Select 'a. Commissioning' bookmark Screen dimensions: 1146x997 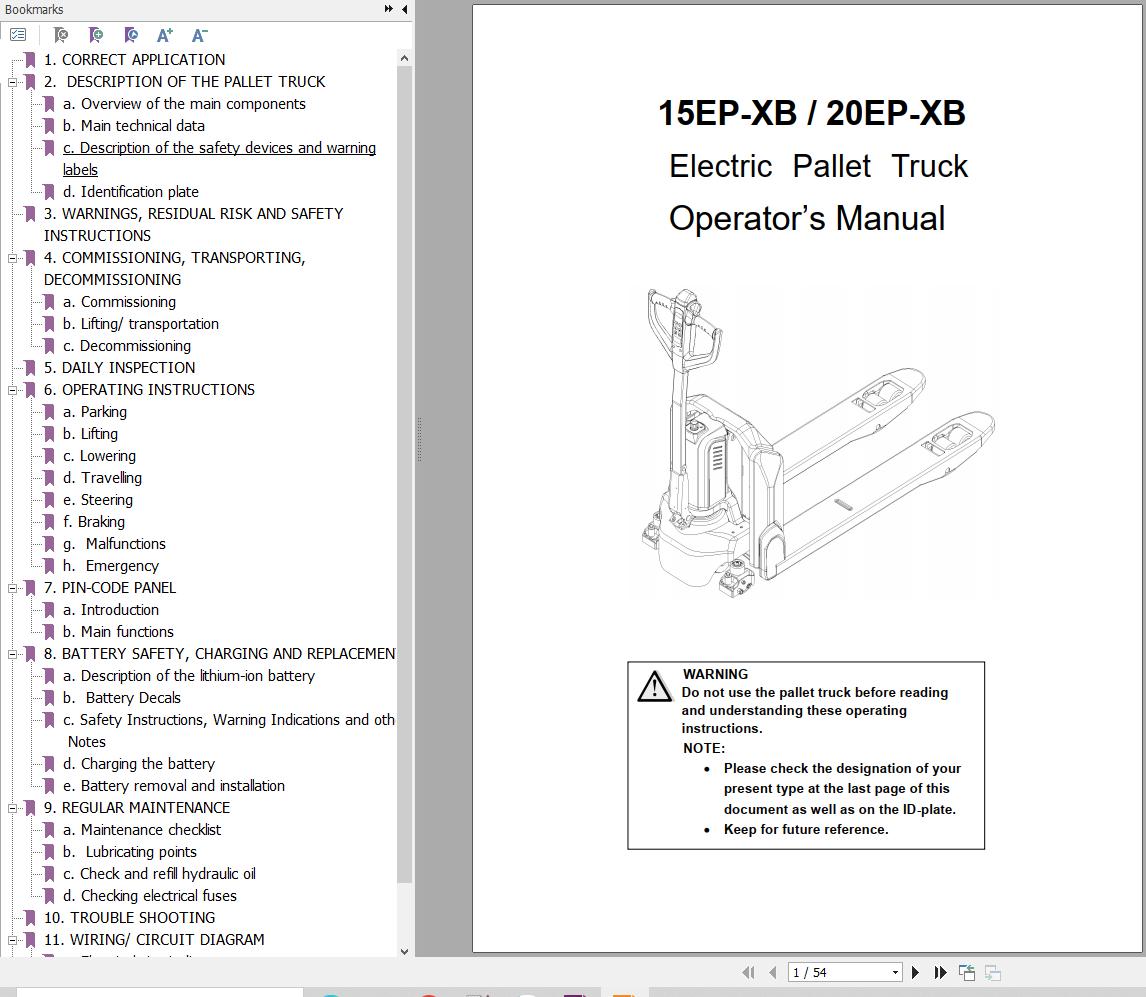pyautogui.click(x=119, y=302)
